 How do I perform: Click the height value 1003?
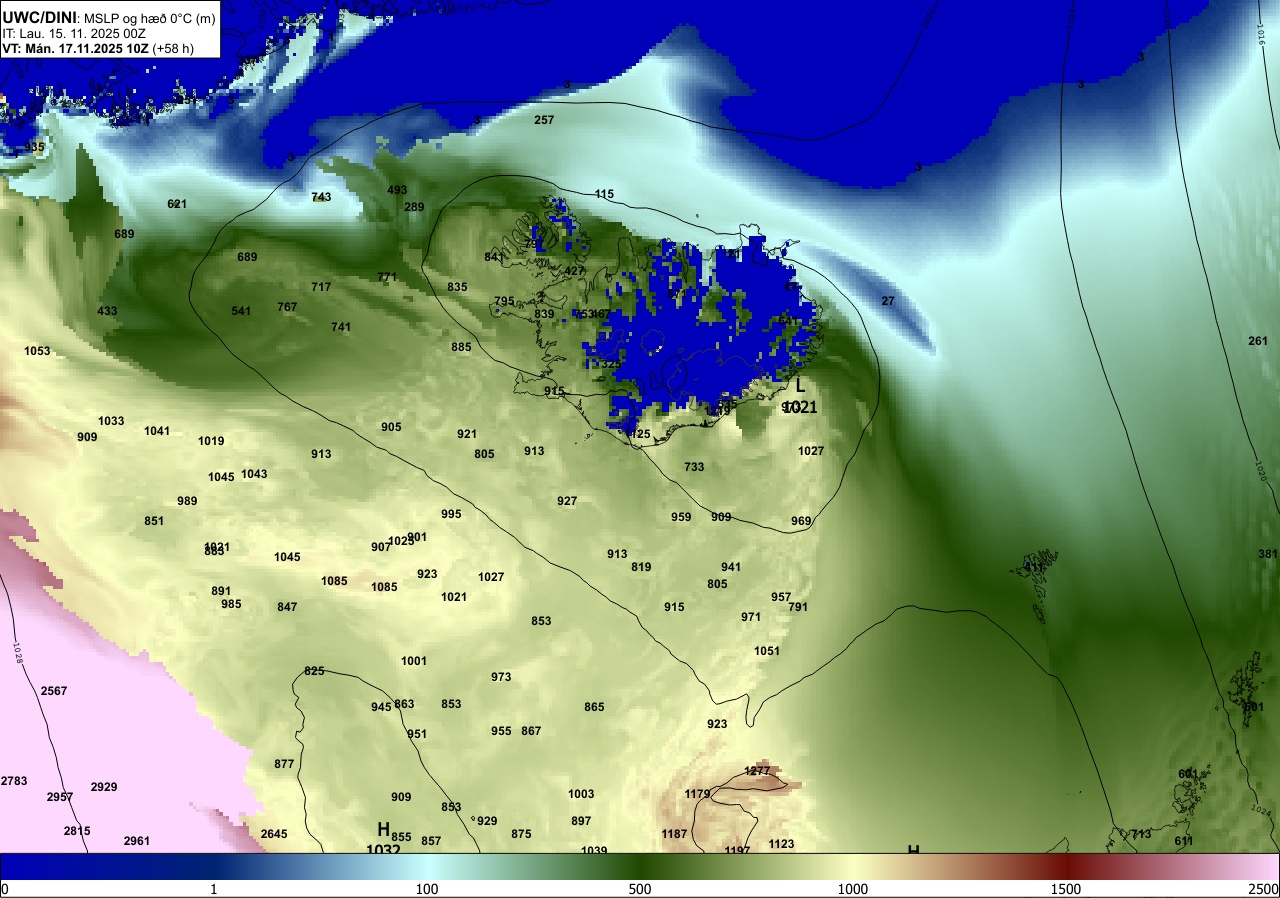(x=581, y=794)
